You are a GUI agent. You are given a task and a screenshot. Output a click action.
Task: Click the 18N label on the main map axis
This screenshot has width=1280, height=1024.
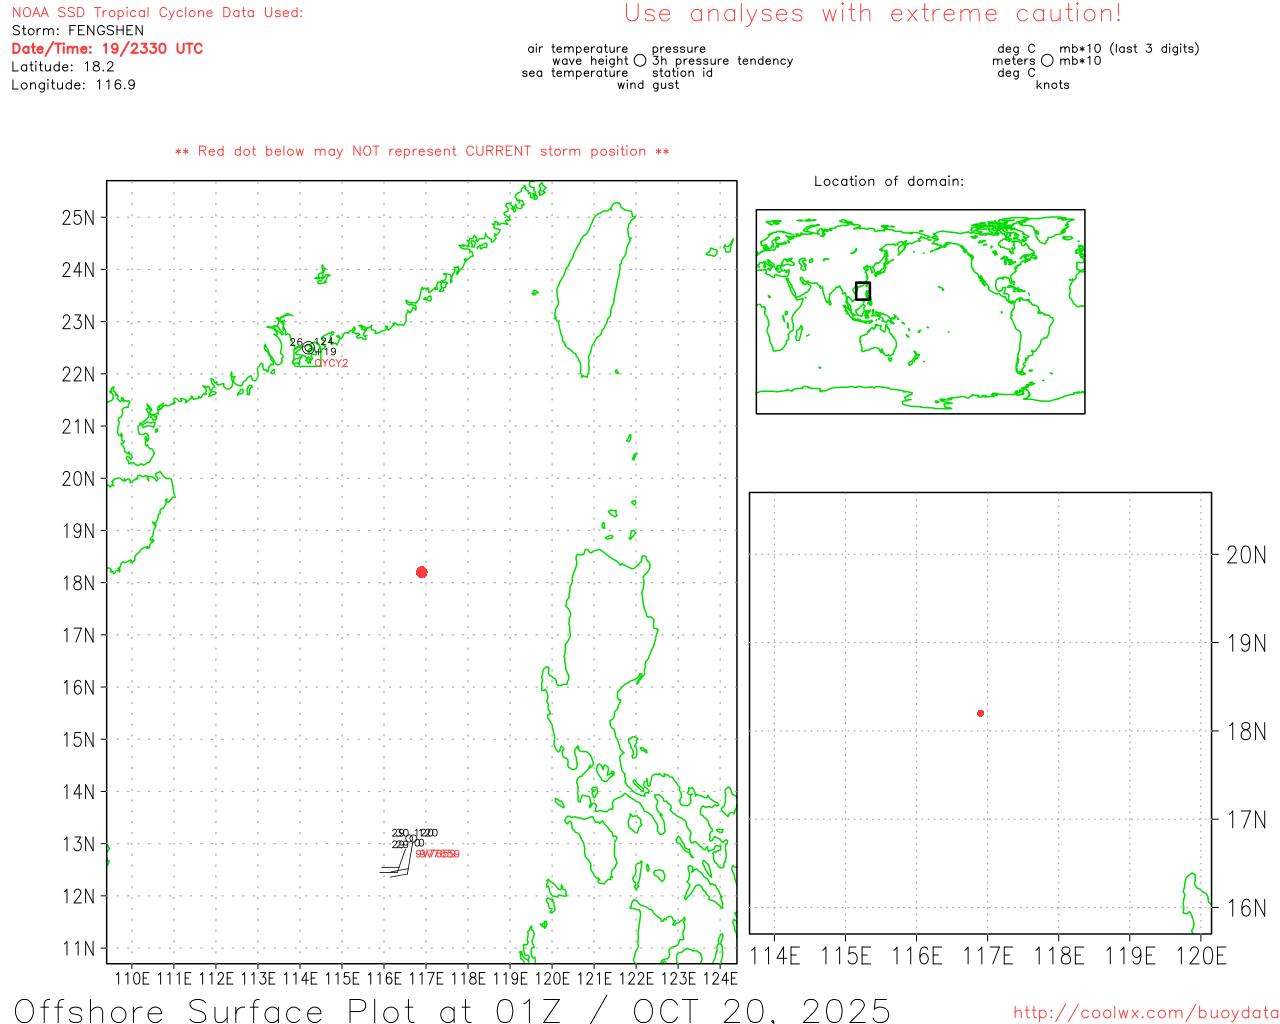(x=79, y=583)
